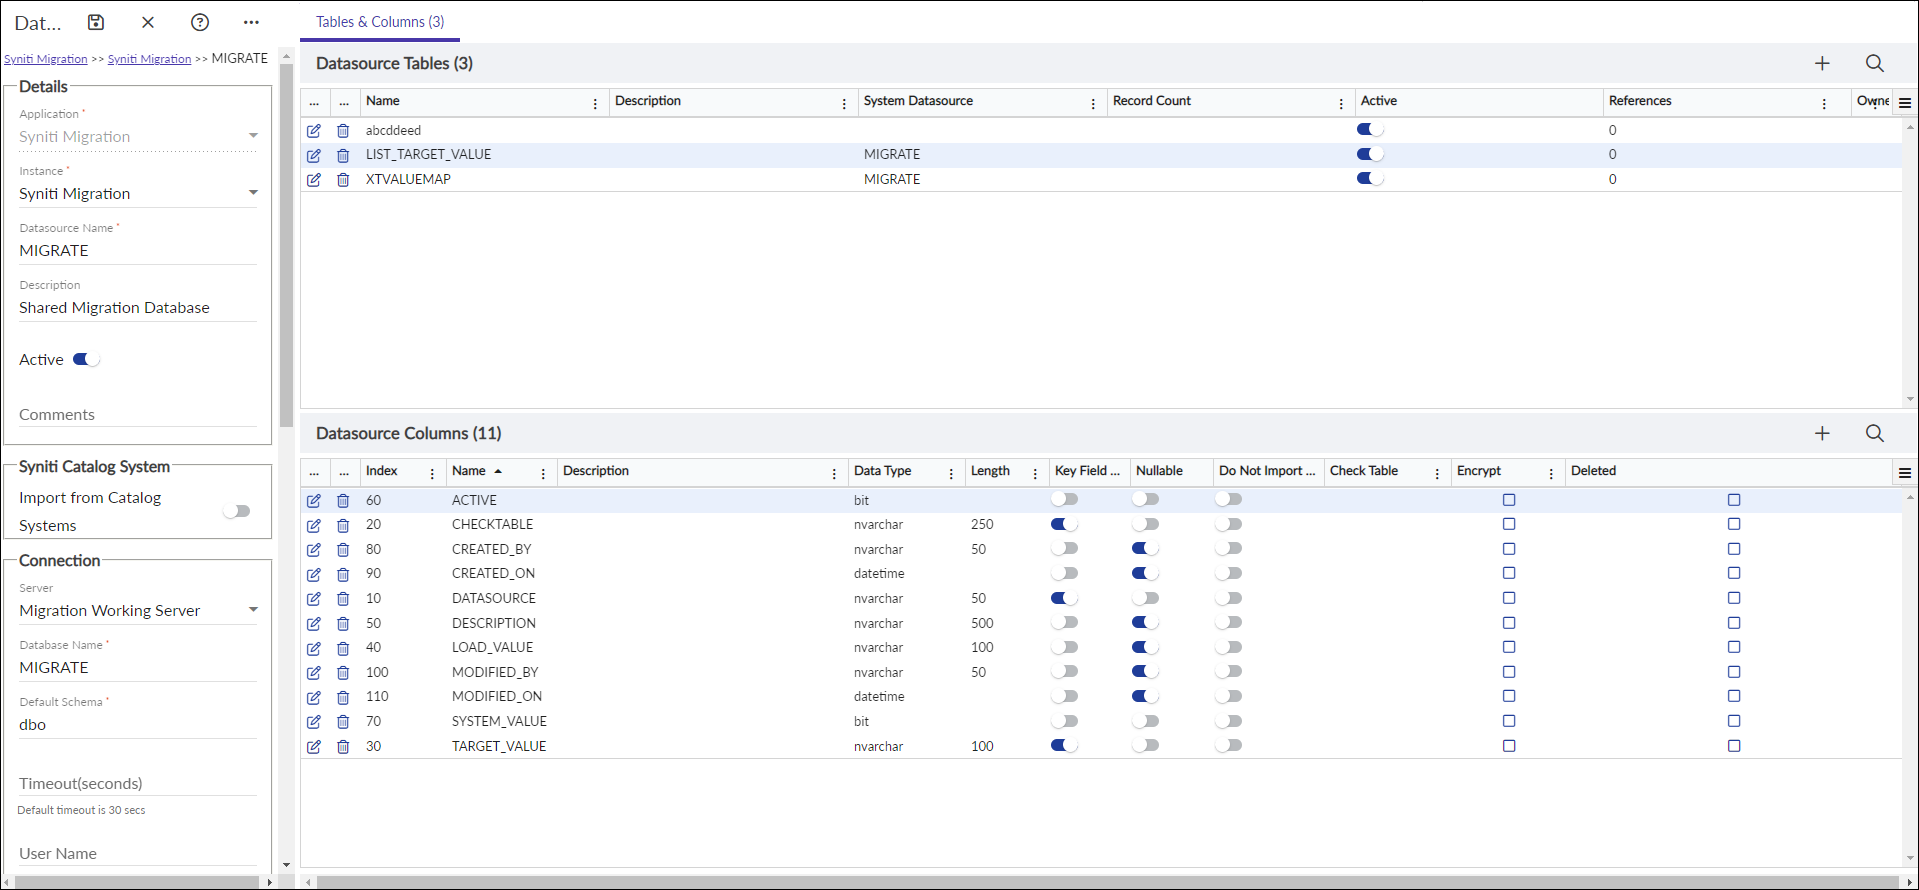
Task: Check the Deleted box for TARGET_VALUE column
Action: coord(1734,746)
